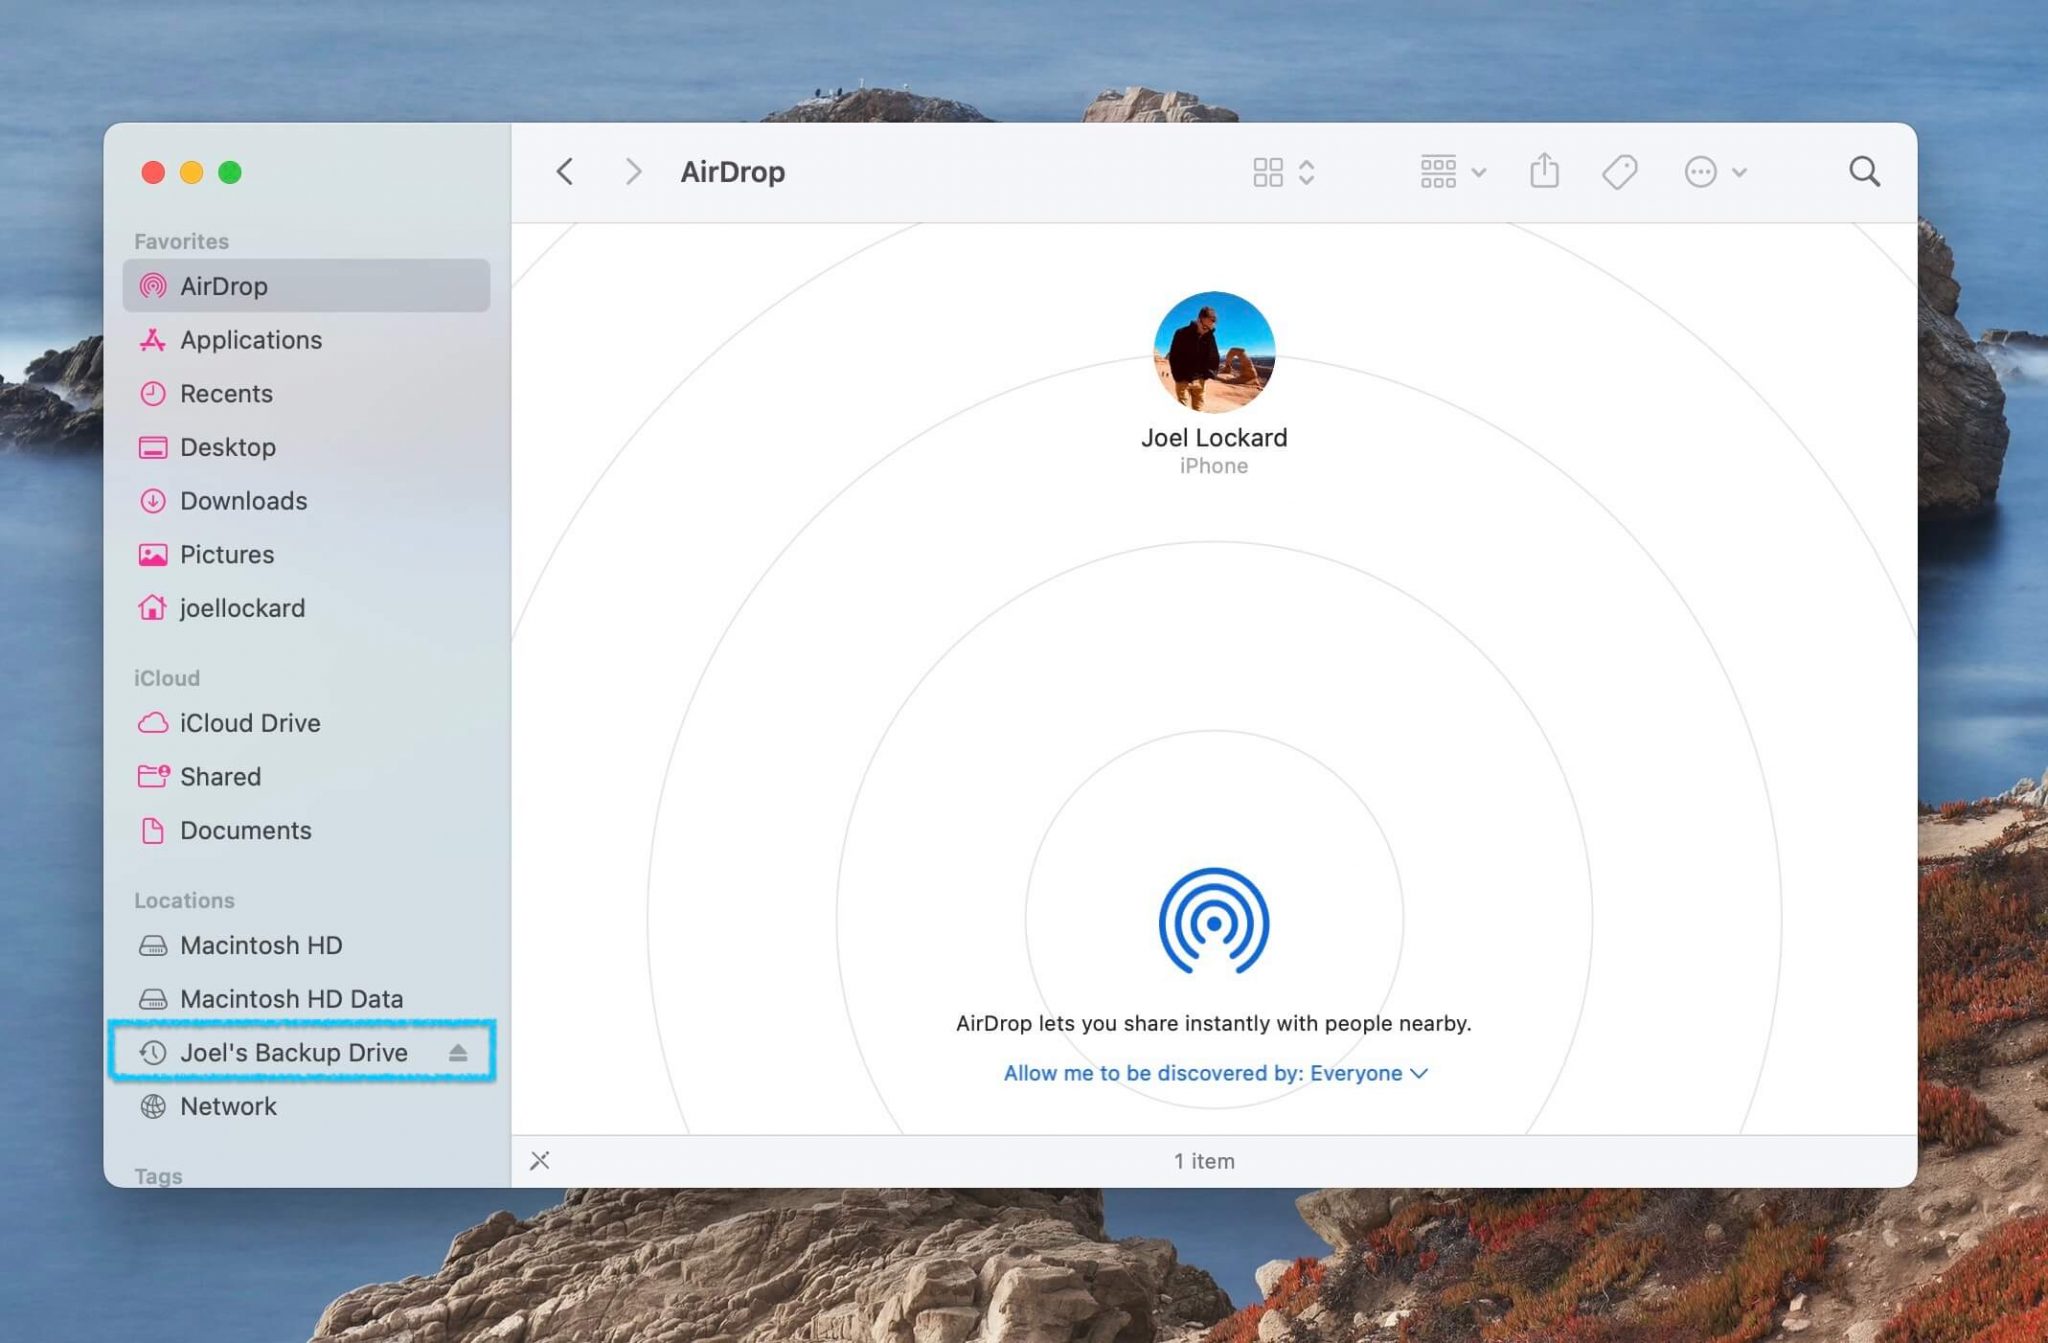
Task: Select Desktop in the sidebar
Action: coord(306,447)
